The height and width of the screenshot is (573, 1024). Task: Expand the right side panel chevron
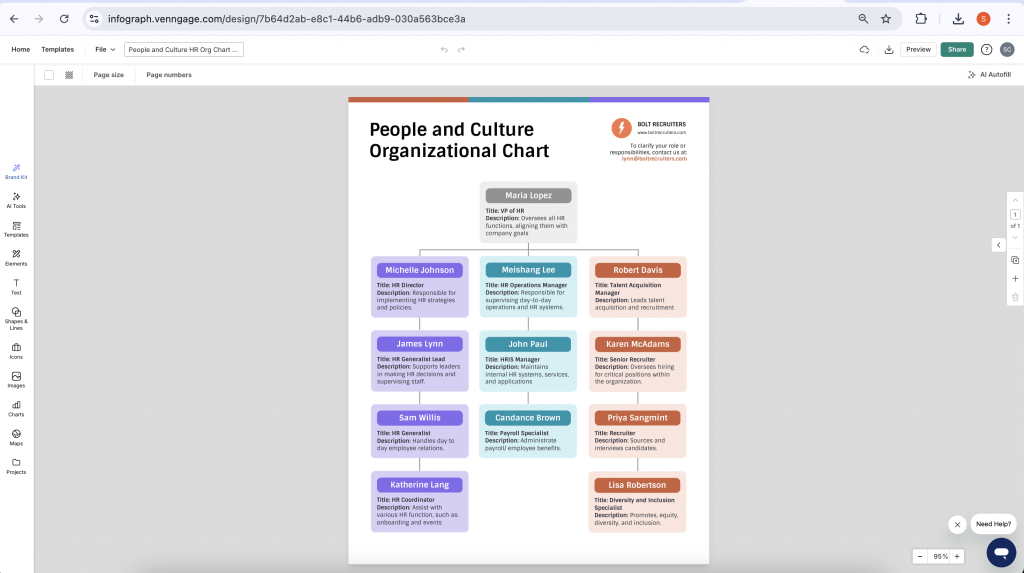click(x=998, y=245)
